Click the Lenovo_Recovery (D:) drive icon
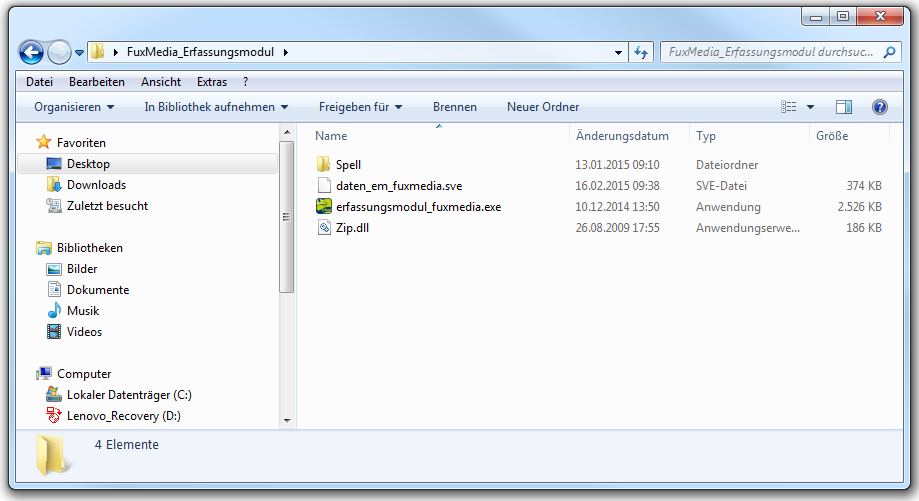Image resolution: width=919 pixels, height=501 pixels. click(53, 415)
